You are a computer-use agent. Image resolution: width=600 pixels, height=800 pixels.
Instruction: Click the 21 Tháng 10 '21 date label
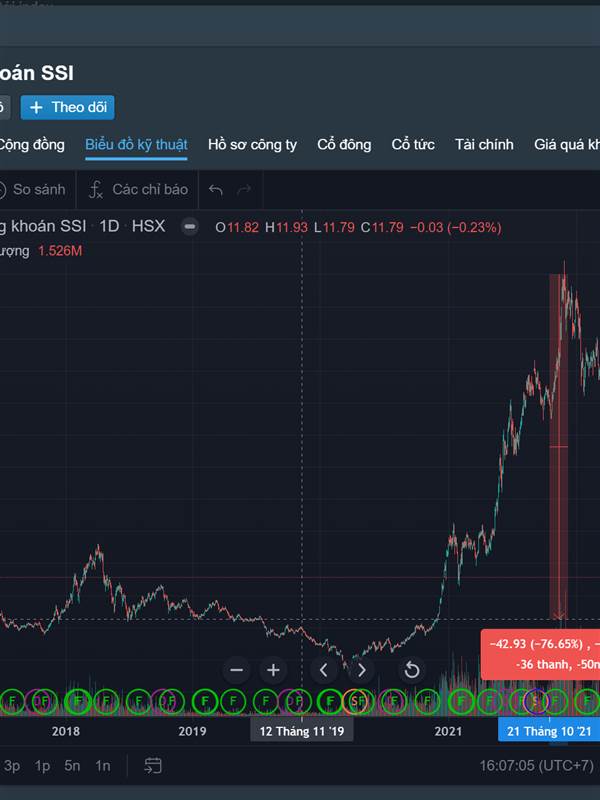tap(549, 731)
